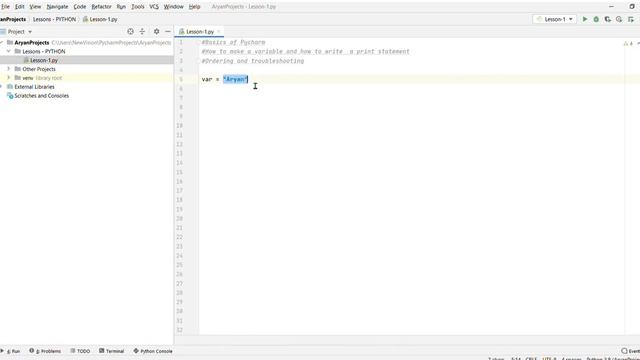Open the View menu
This screenshot has height=360, width=640.
pos(35,7)
